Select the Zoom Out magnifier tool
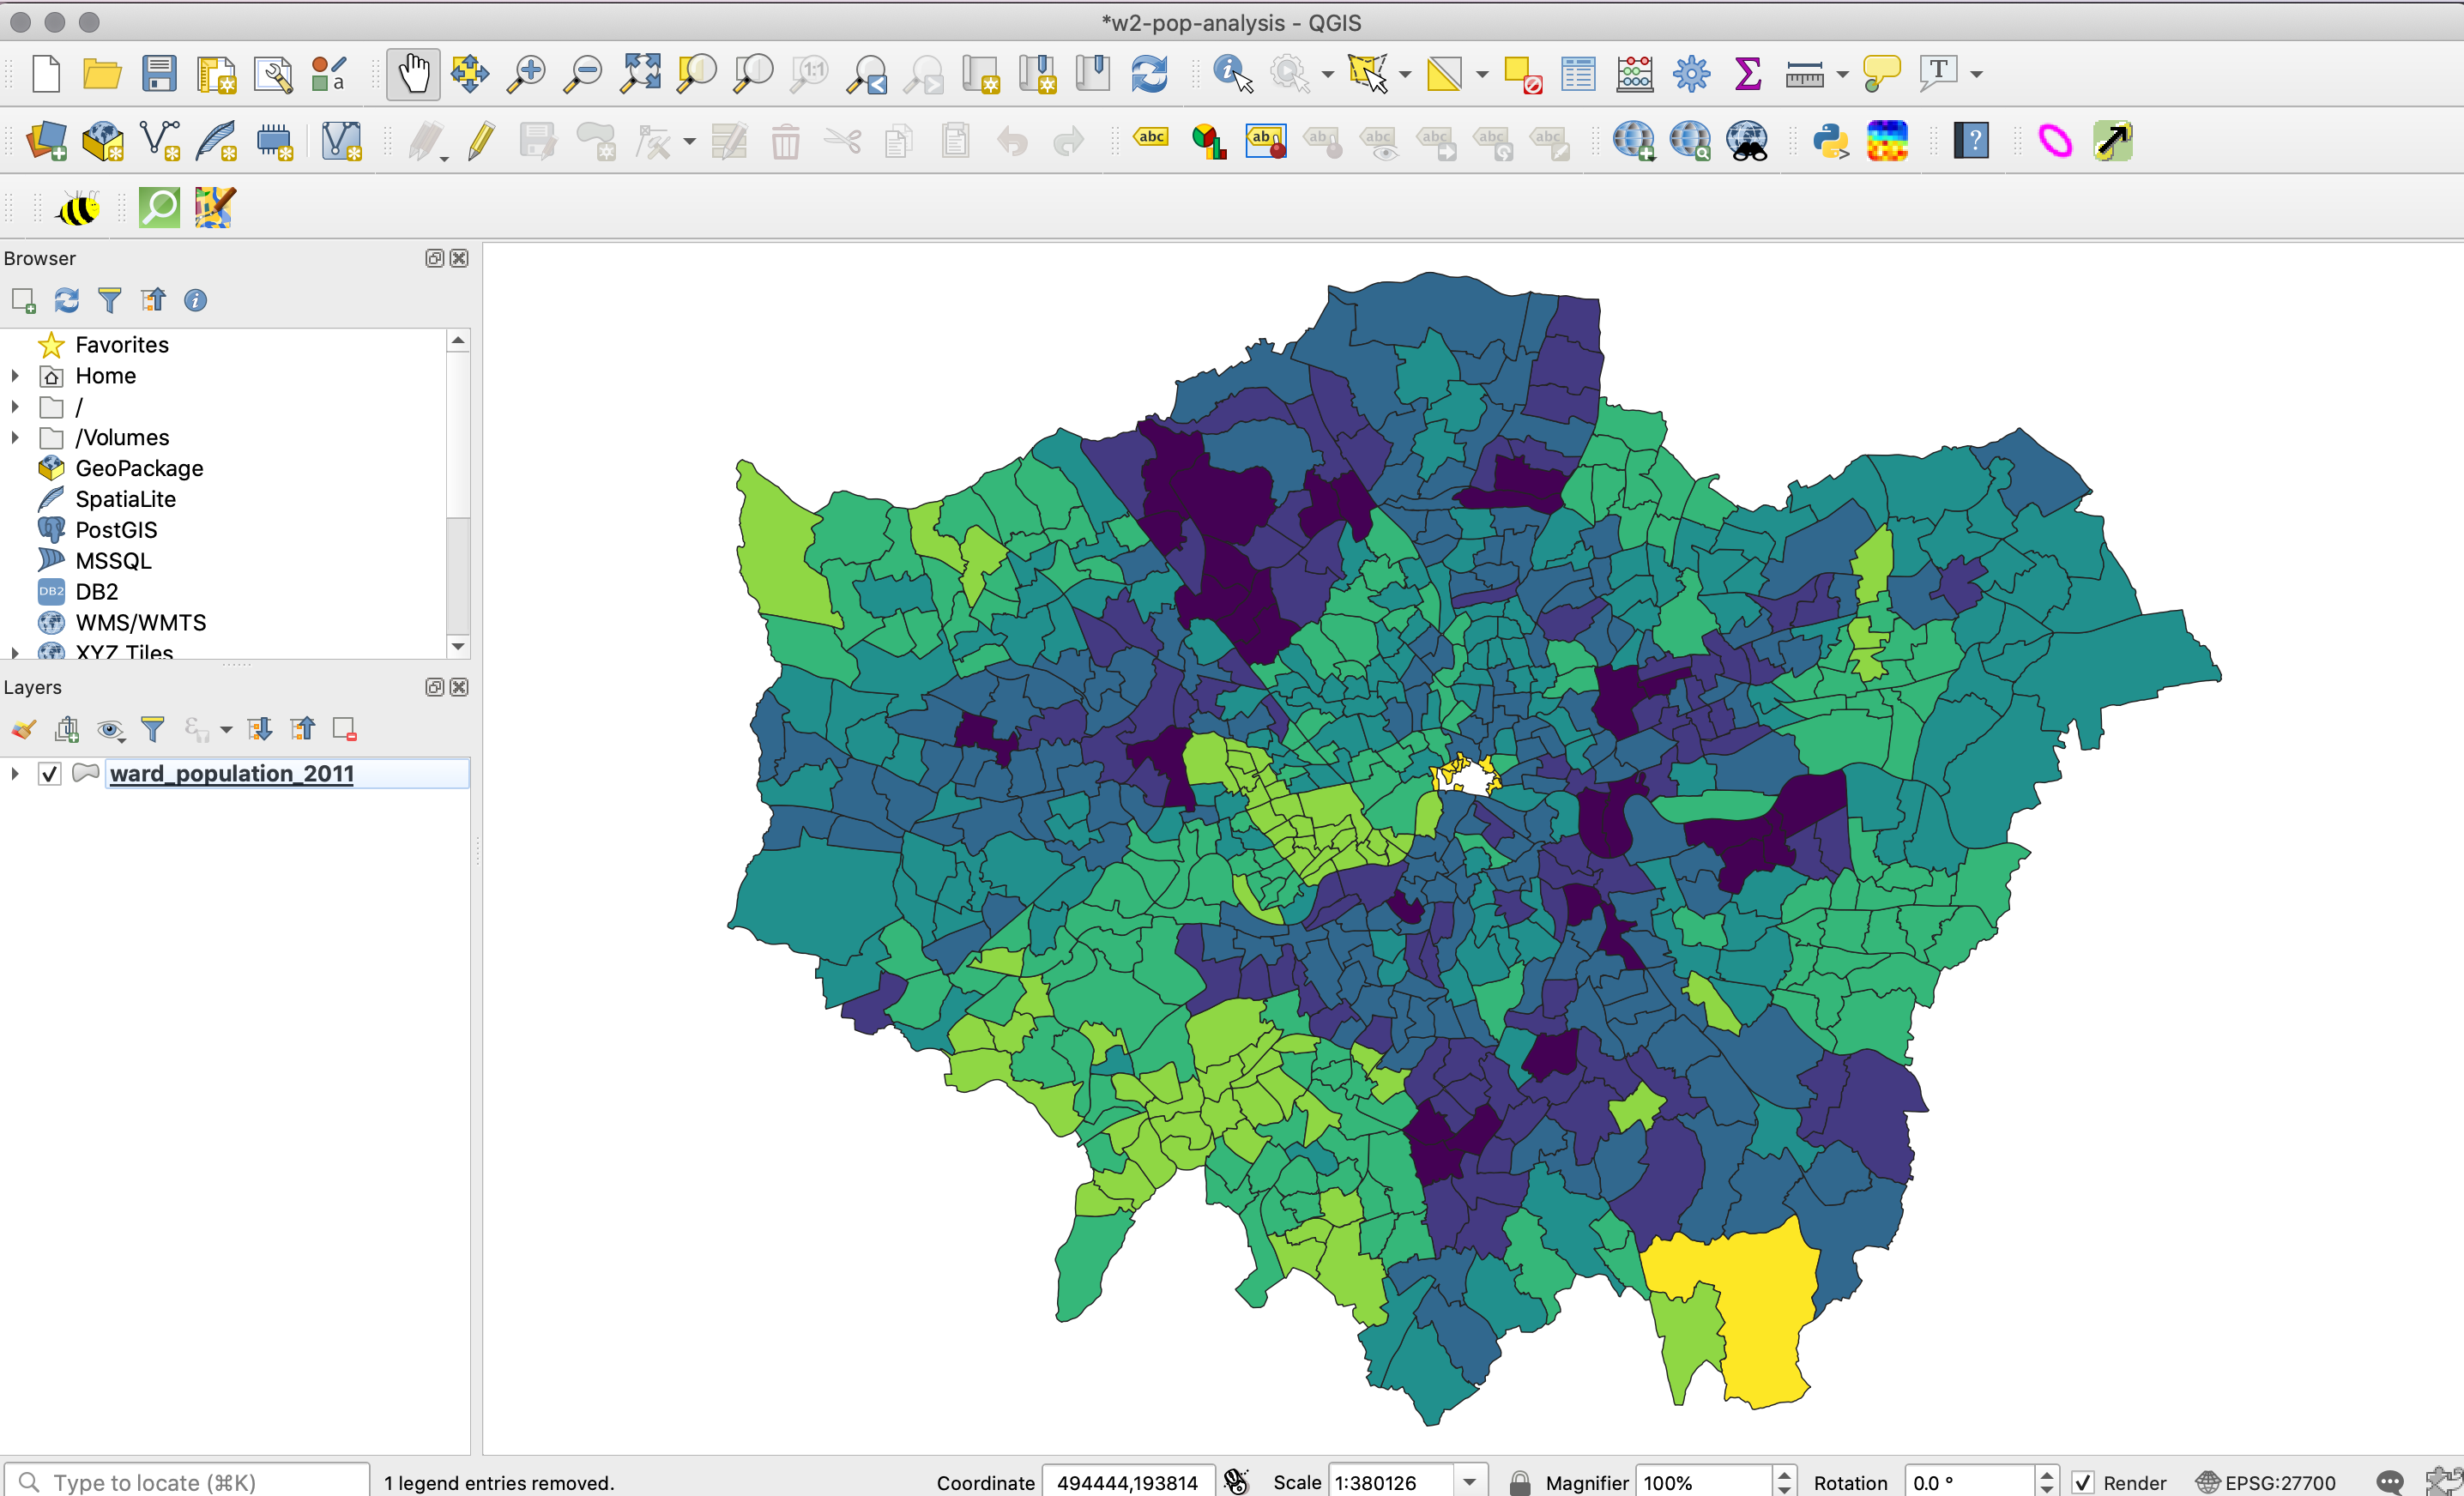The width and height of the screenshot is (2464, 1496). tap(583, 74)
